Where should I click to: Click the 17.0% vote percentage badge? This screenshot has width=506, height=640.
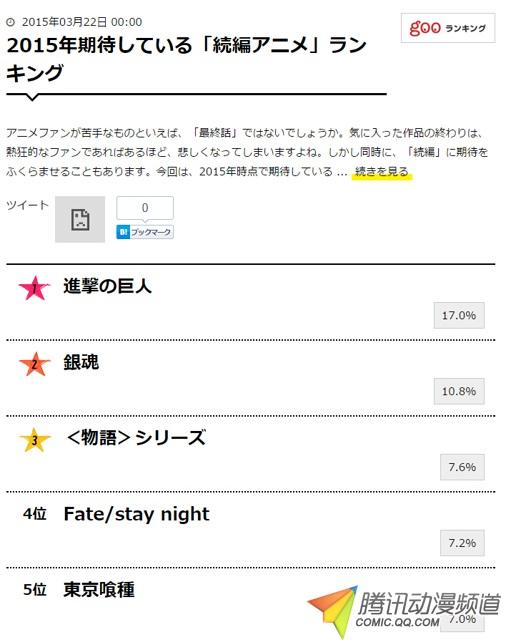point(459,315)
